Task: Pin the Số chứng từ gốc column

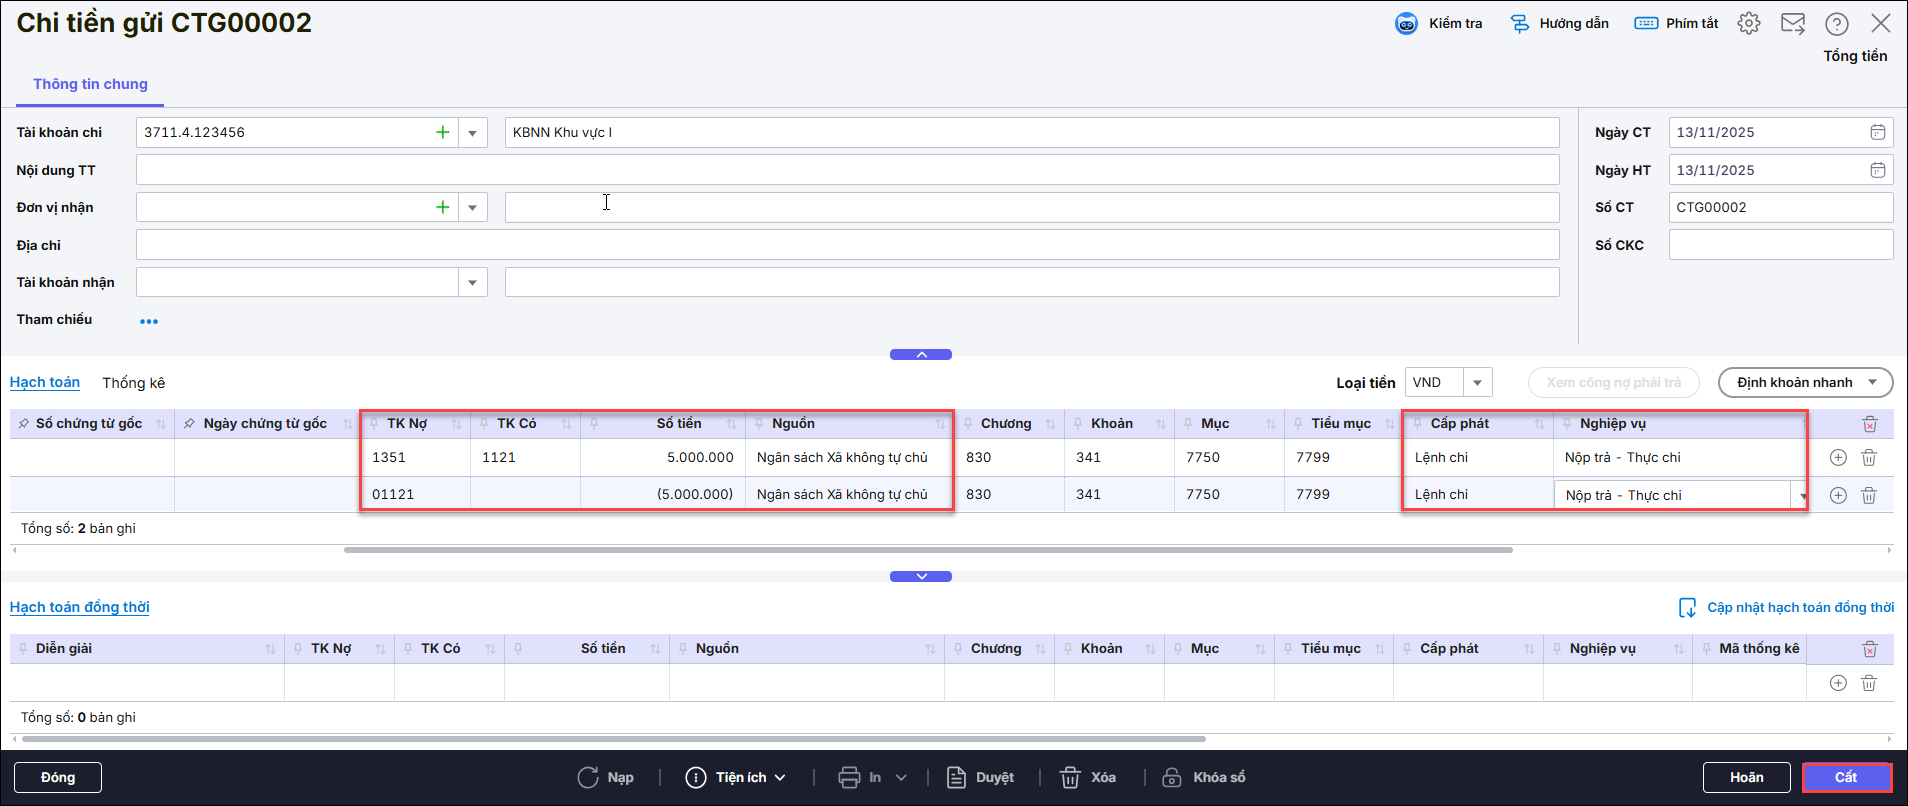Action: coord(24,424)
